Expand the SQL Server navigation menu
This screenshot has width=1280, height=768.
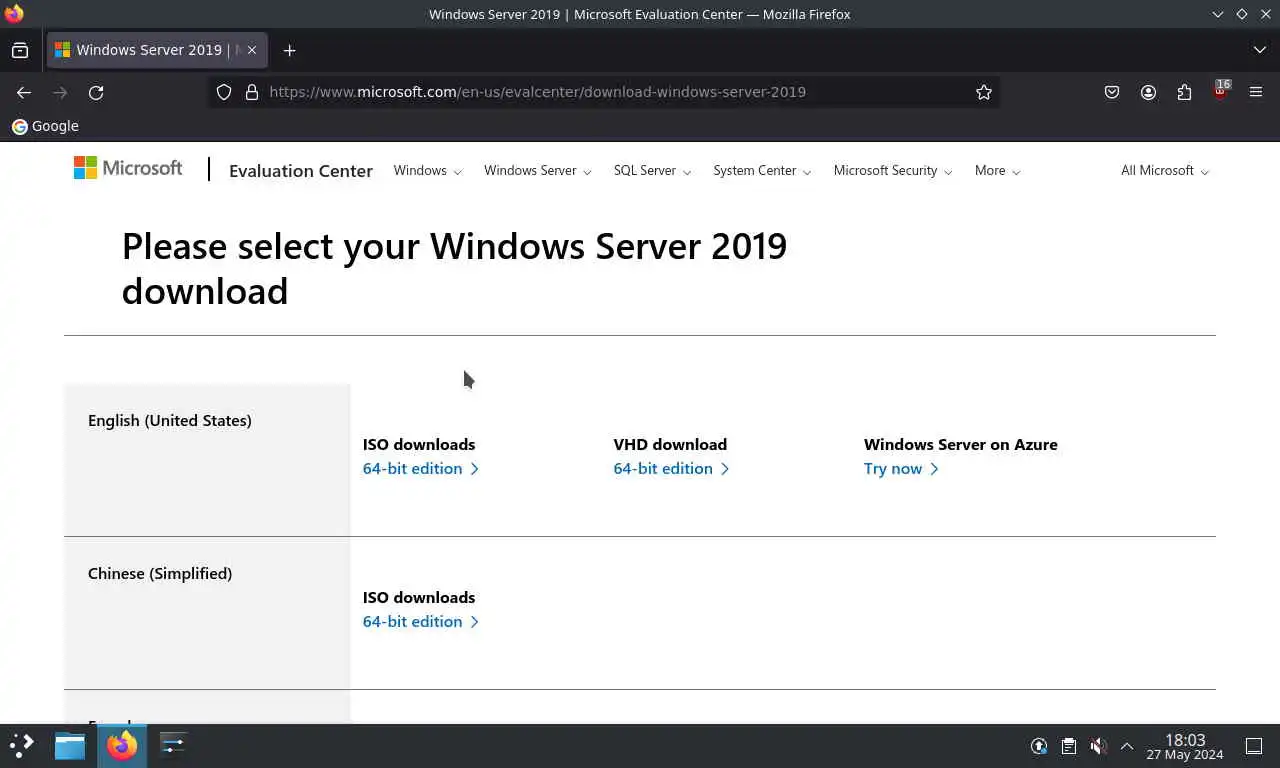(653, 171)
